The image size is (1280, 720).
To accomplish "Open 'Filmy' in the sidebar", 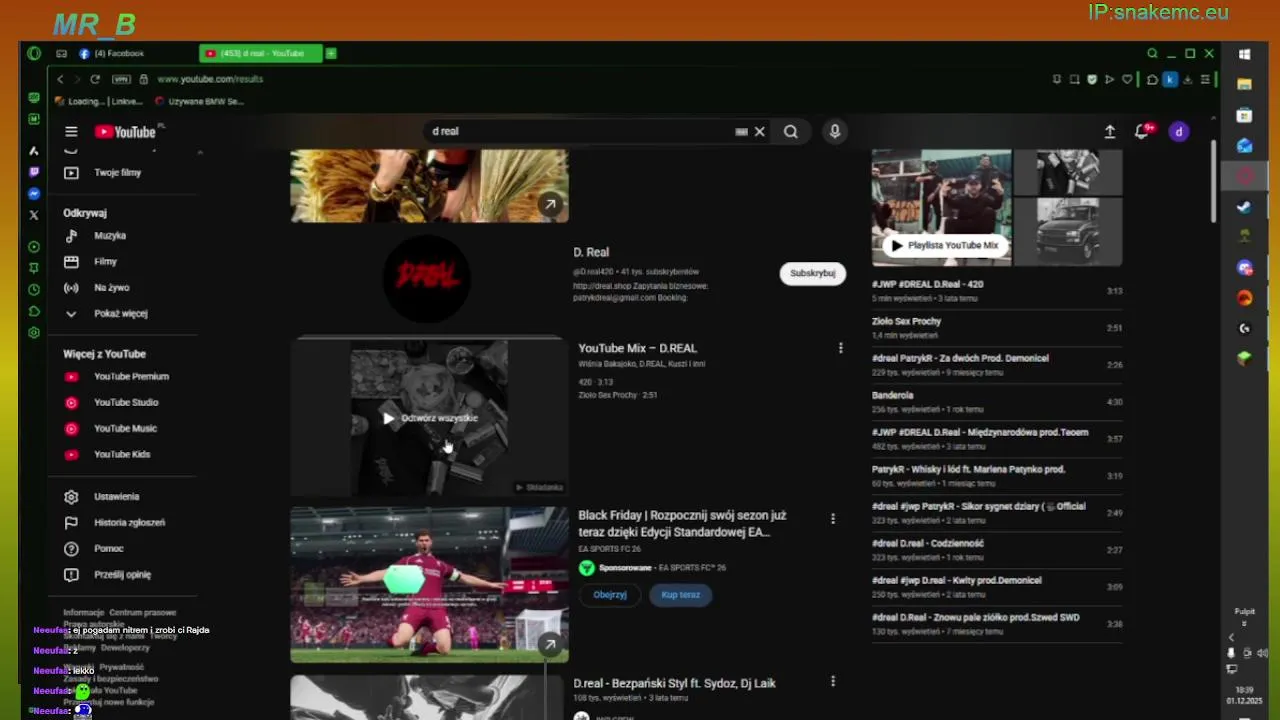I will pyautogui.click(x=105, y=261).
